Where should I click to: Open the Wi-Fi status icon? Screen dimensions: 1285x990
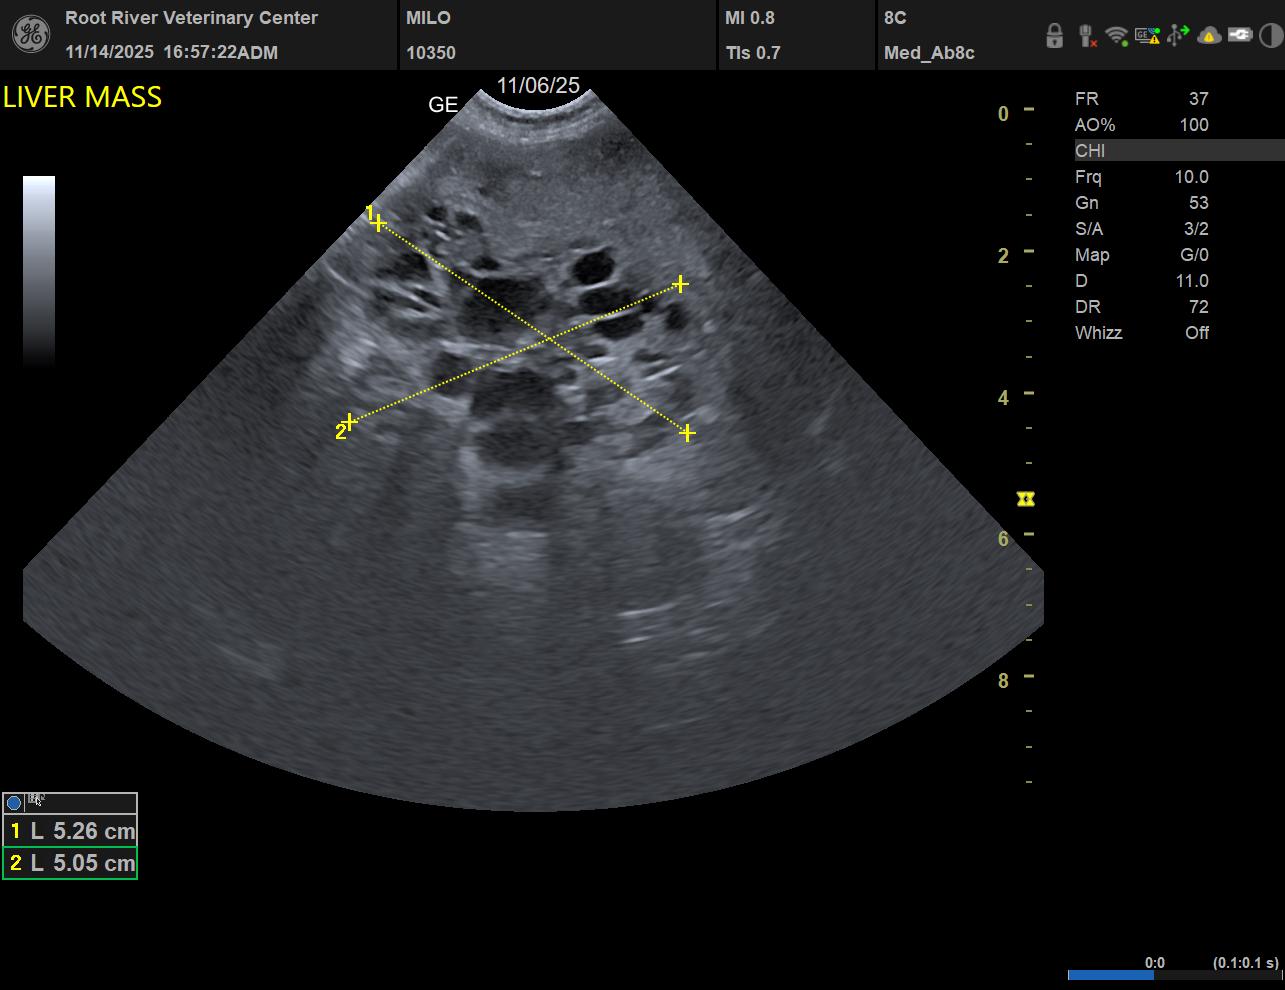point(1117,36)
